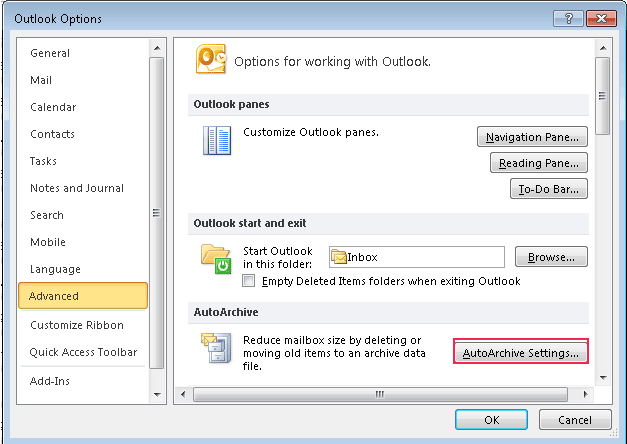Image resolution: width=627 pixels, height=444 pixels.
Task: Enable Empty Deleted Items folders checkbox
Action: point(248,281)
